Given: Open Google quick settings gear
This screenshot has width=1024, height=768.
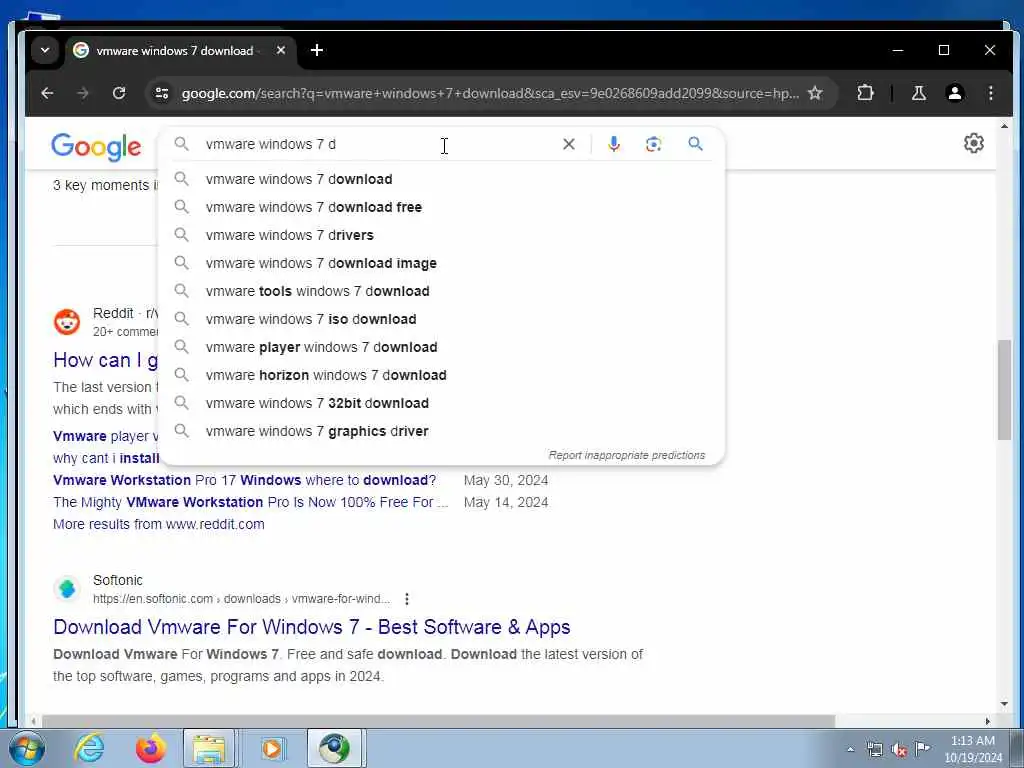Looking at the screenshot, I should click(974, 143).
